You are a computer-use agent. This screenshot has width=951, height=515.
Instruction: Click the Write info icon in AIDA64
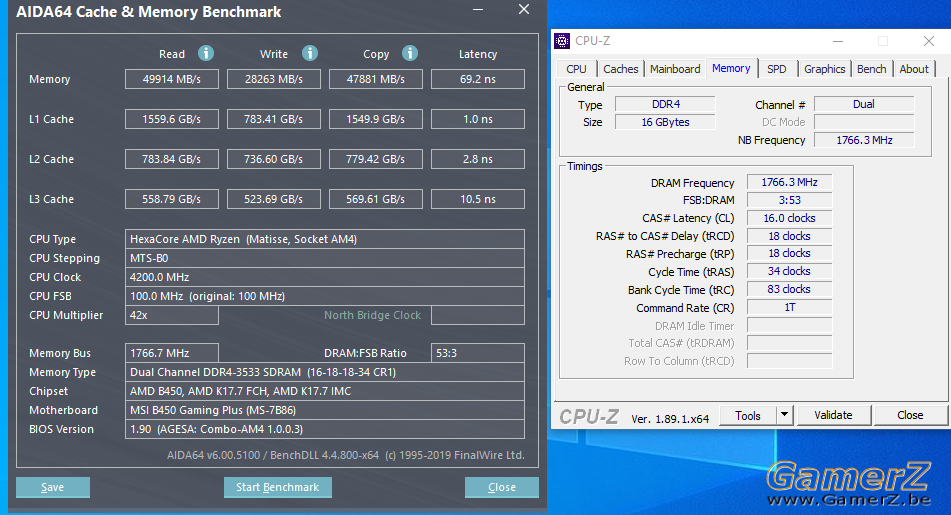point(310,53)
